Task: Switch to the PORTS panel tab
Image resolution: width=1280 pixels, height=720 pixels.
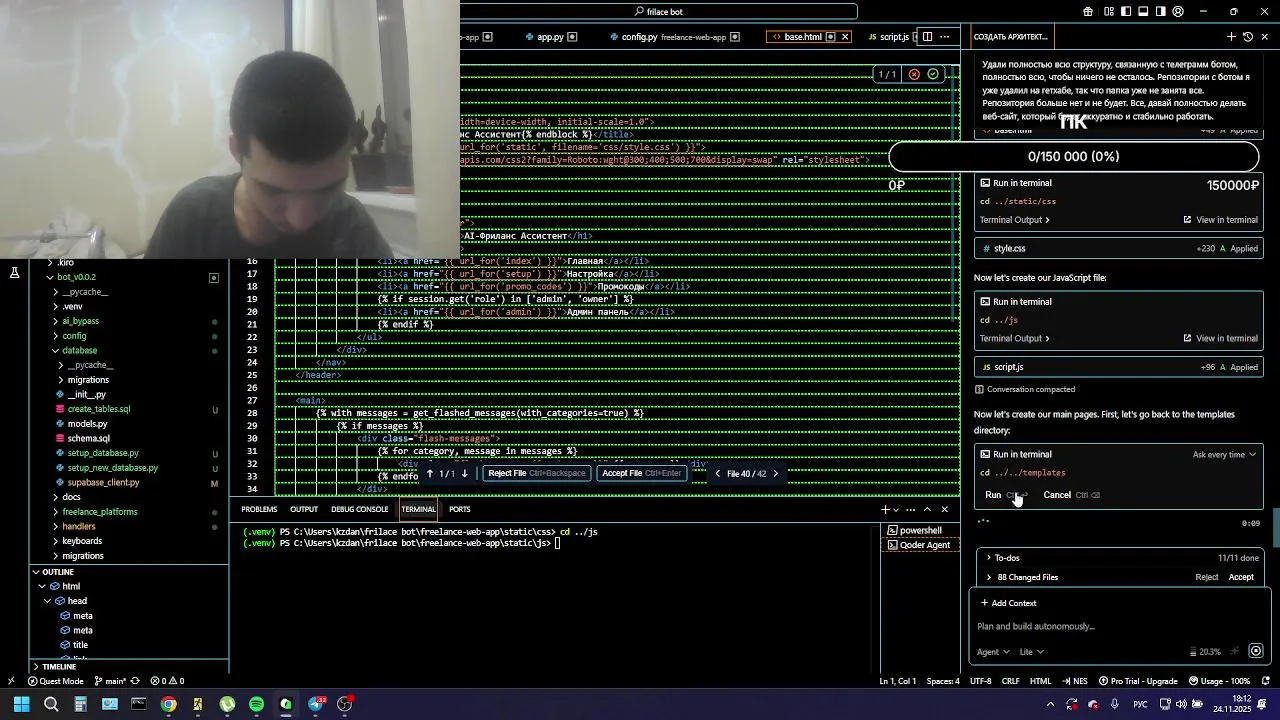Action: click(x=459, y=510)
